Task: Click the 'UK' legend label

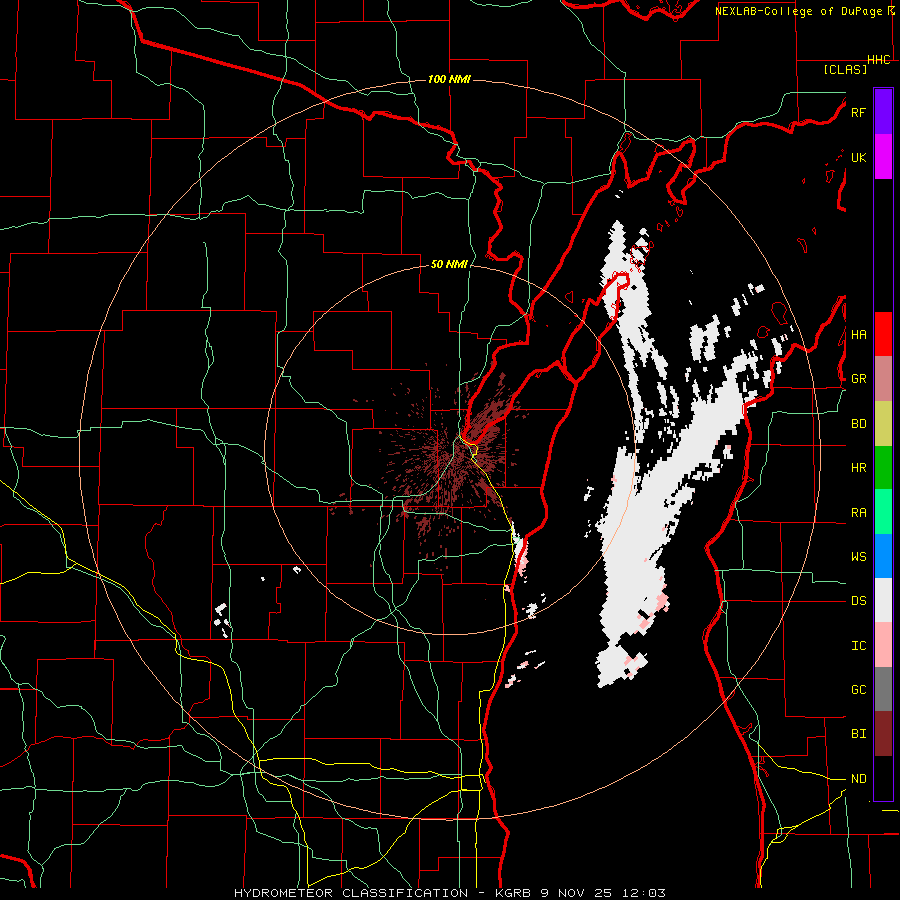Action: click(858, 157)
